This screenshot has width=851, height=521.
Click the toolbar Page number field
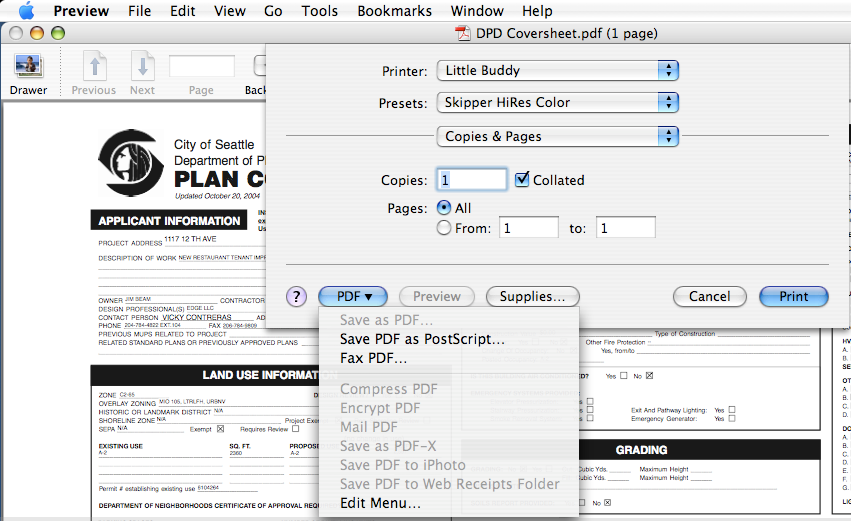pyautogui.click(x=201, y=66)
